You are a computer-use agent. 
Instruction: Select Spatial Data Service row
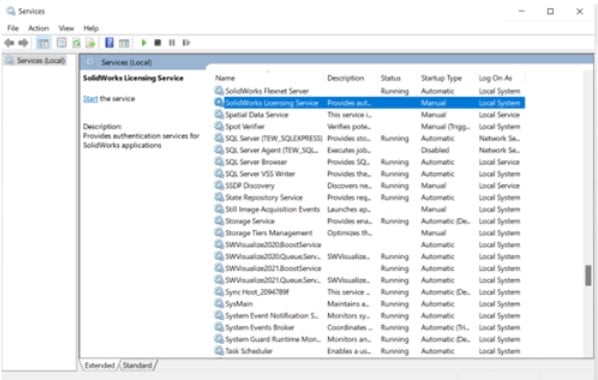369,114
